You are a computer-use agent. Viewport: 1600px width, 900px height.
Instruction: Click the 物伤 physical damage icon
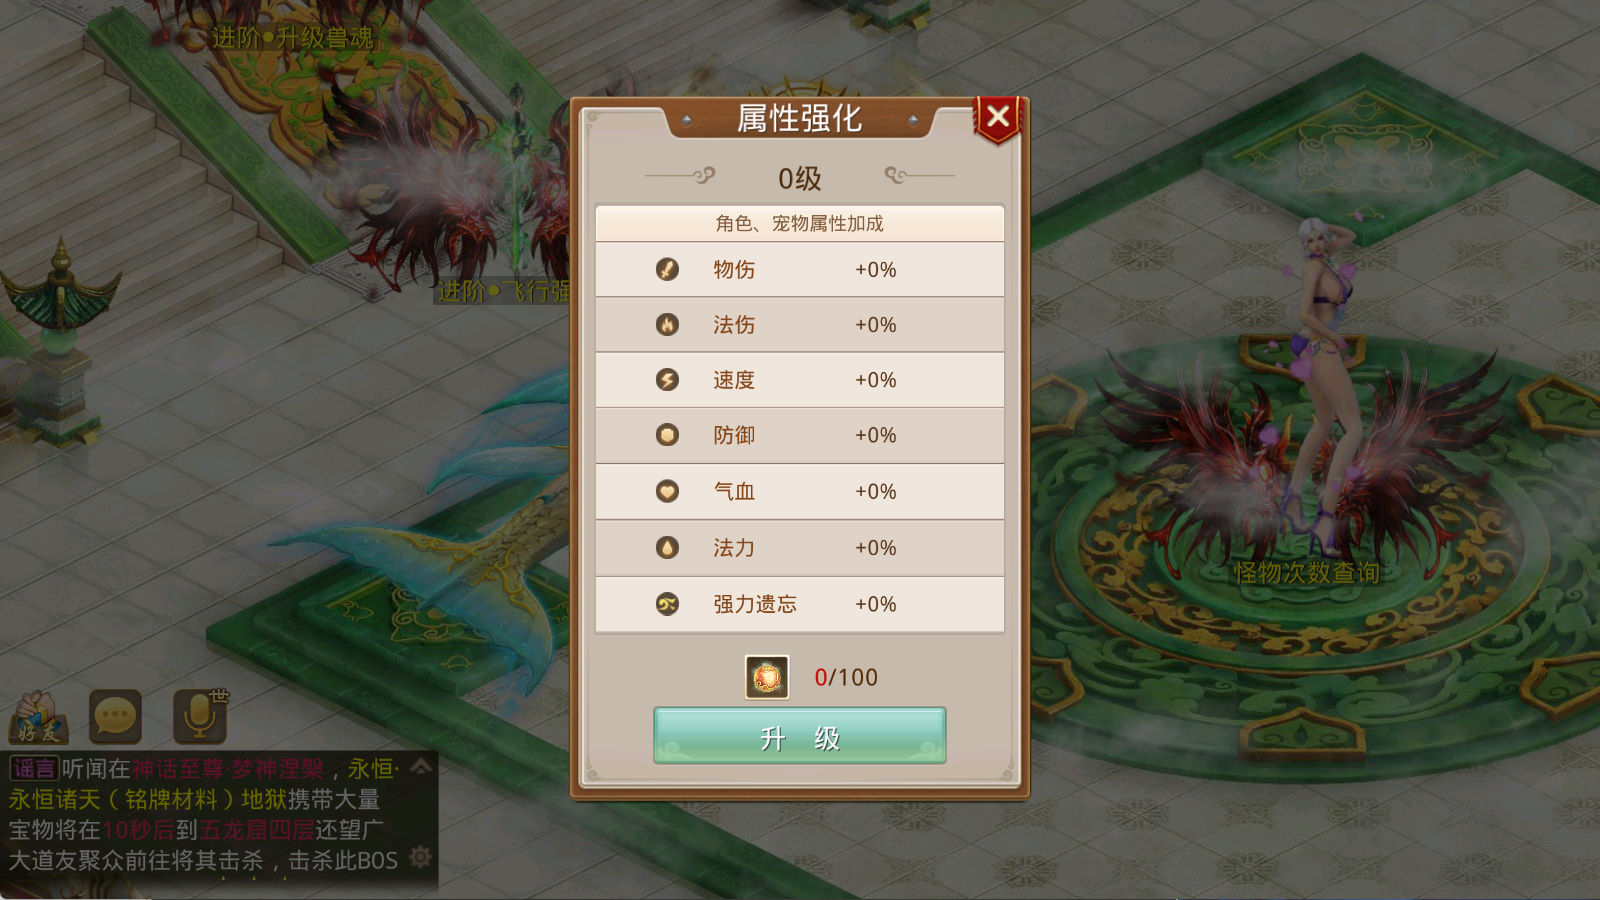point(667,269)
